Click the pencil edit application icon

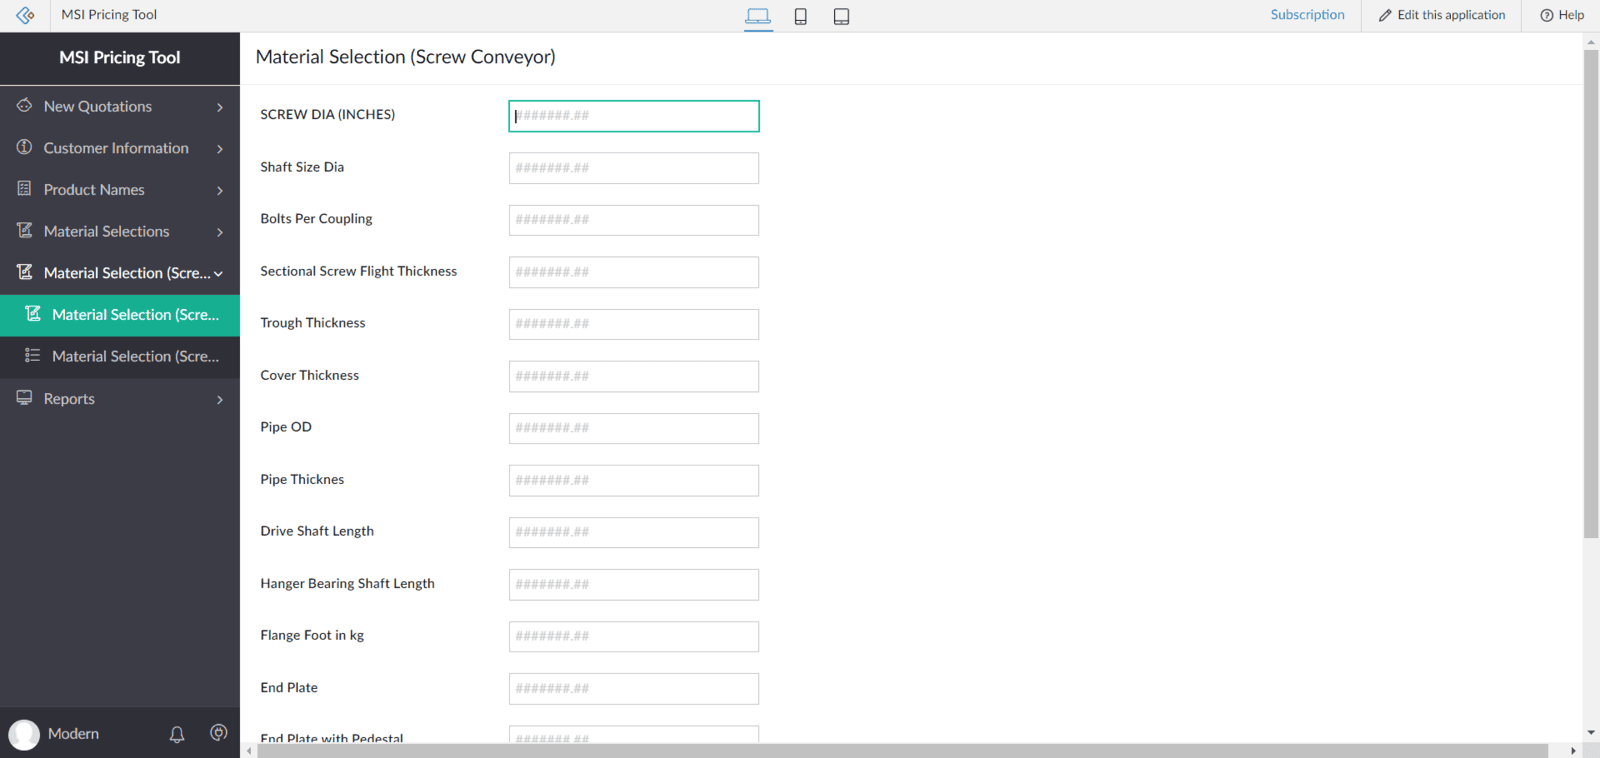1385,15
